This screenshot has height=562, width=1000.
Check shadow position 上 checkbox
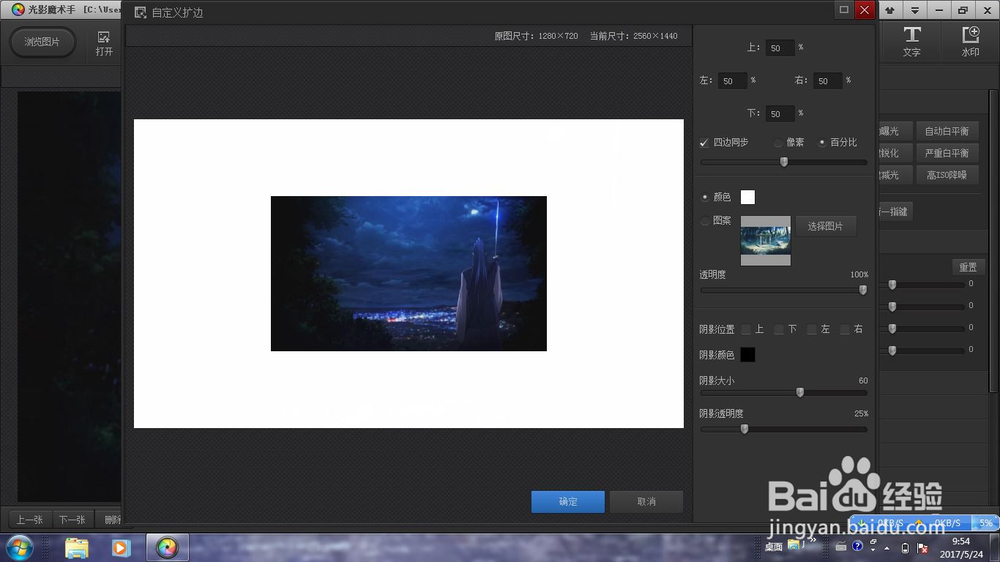(746, 329)
